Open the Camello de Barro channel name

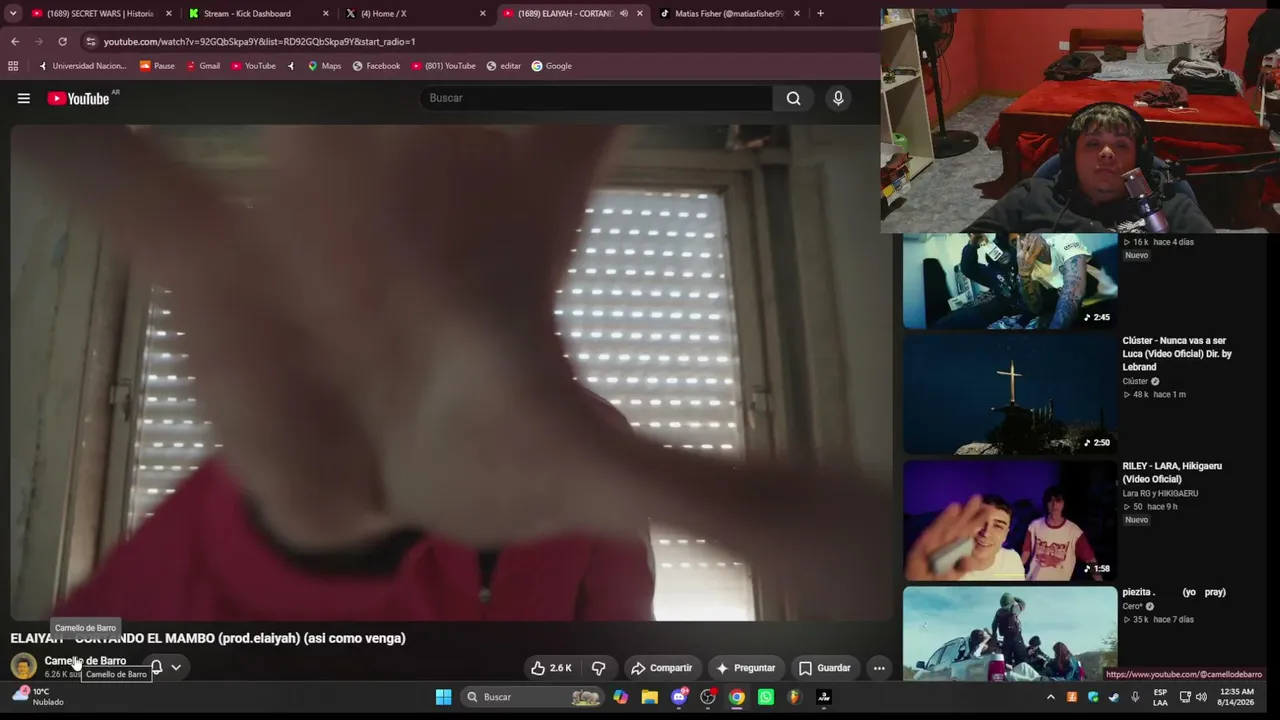click(x=85, y=661)
